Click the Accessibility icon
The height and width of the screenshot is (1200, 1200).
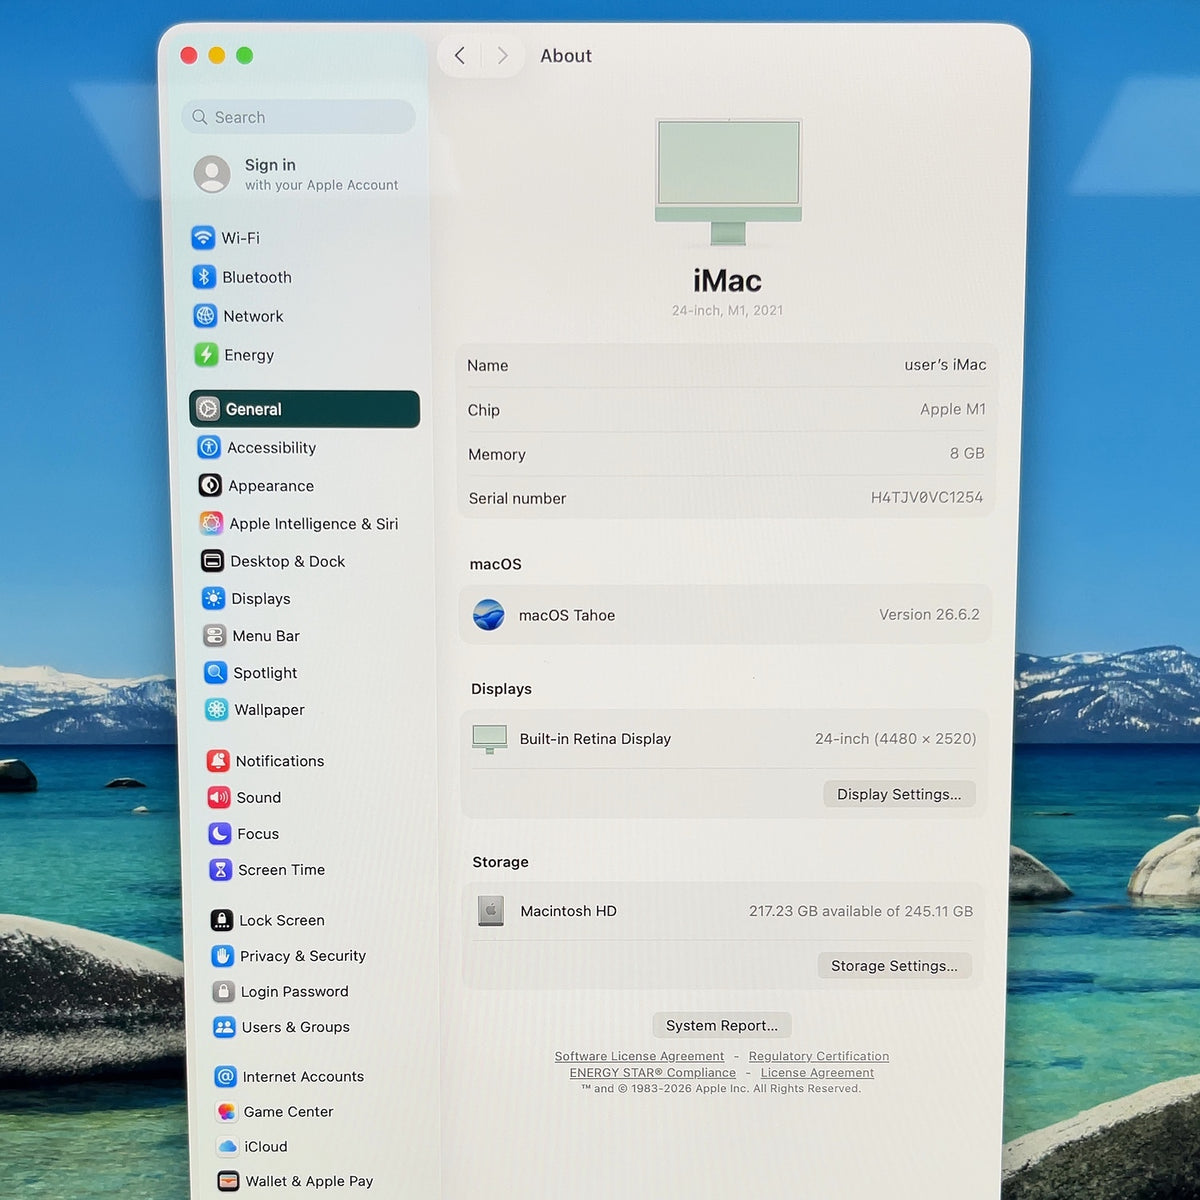[209, 447]
